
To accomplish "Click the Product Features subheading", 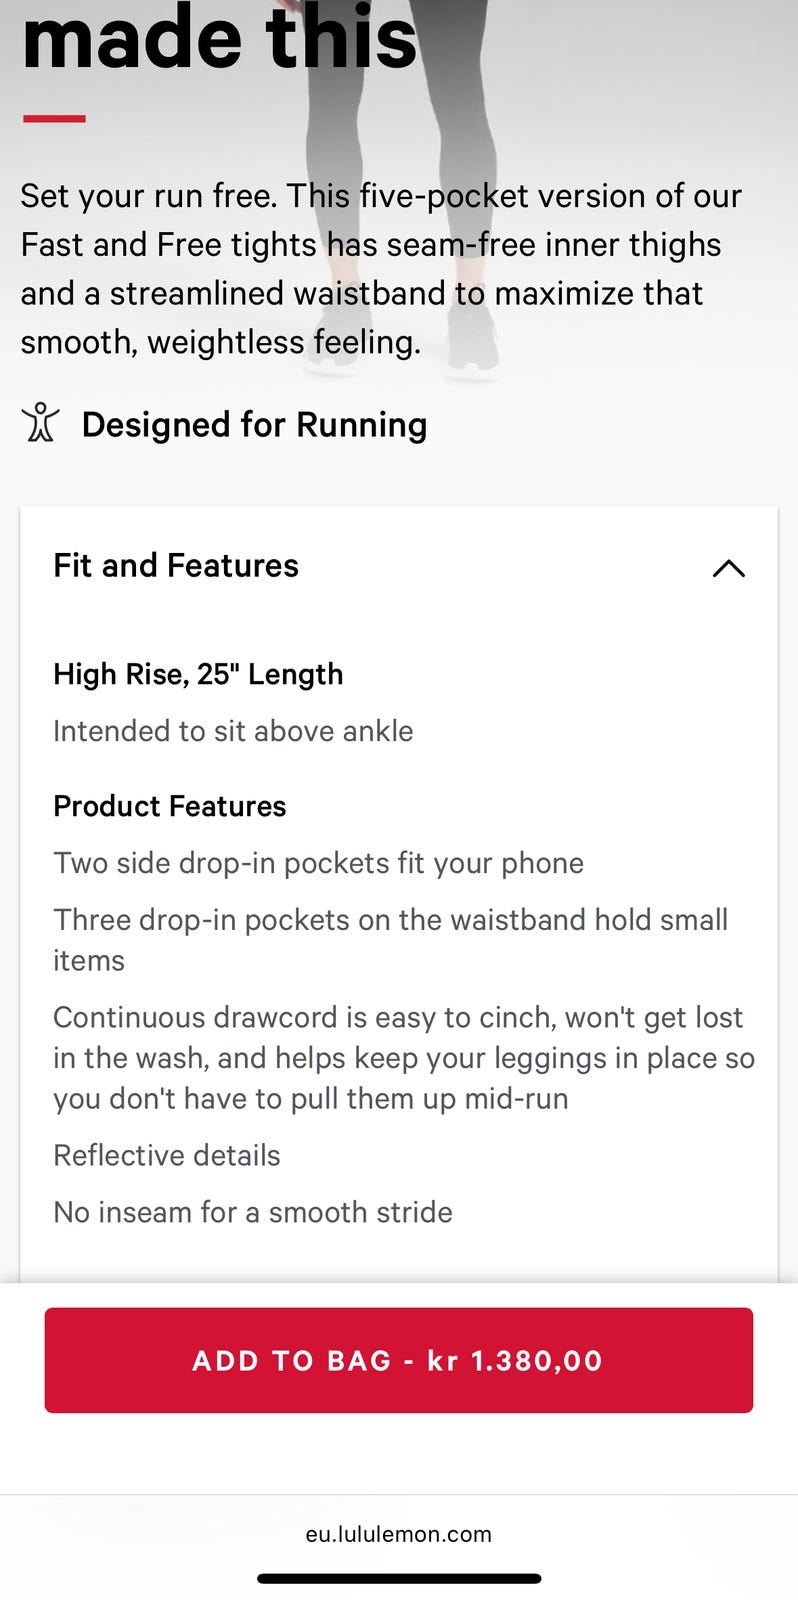I will click(170, 806).
